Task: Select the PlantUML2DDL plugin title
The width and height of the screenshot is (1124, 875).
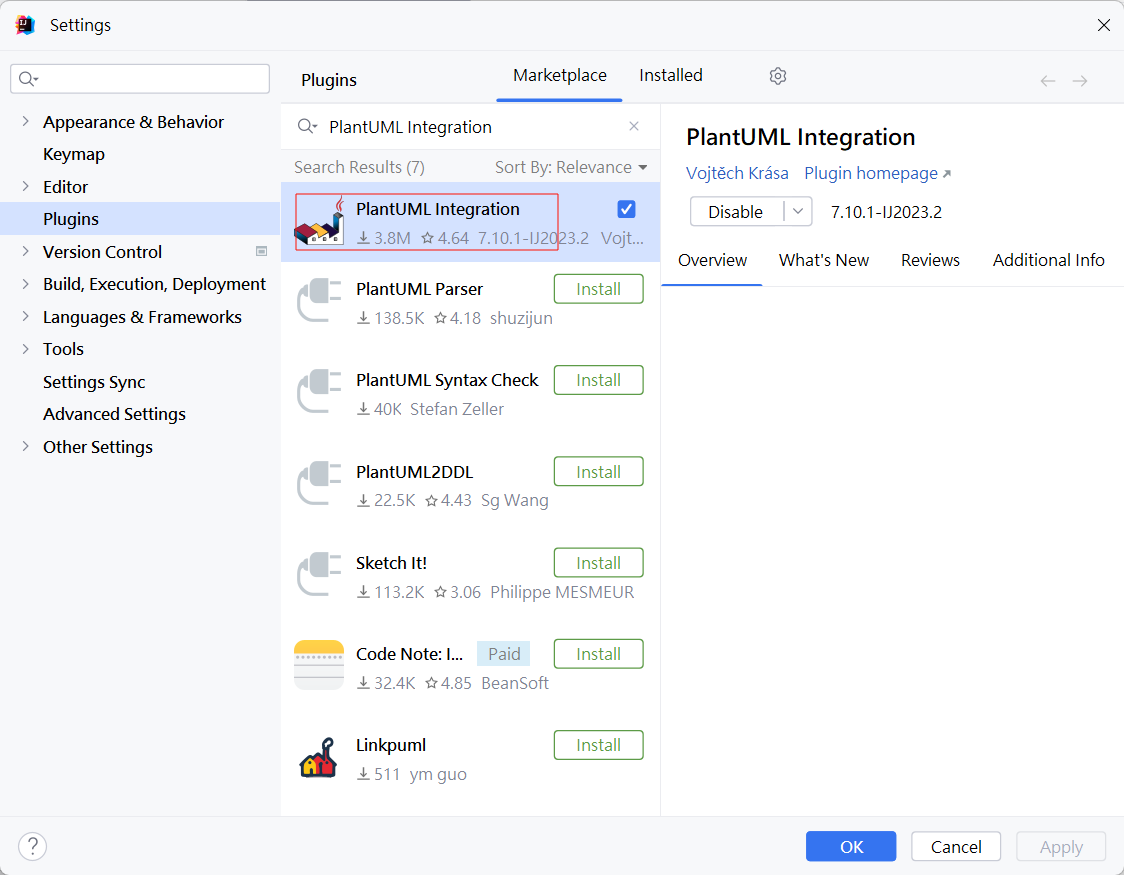Action: pos(414,472)
